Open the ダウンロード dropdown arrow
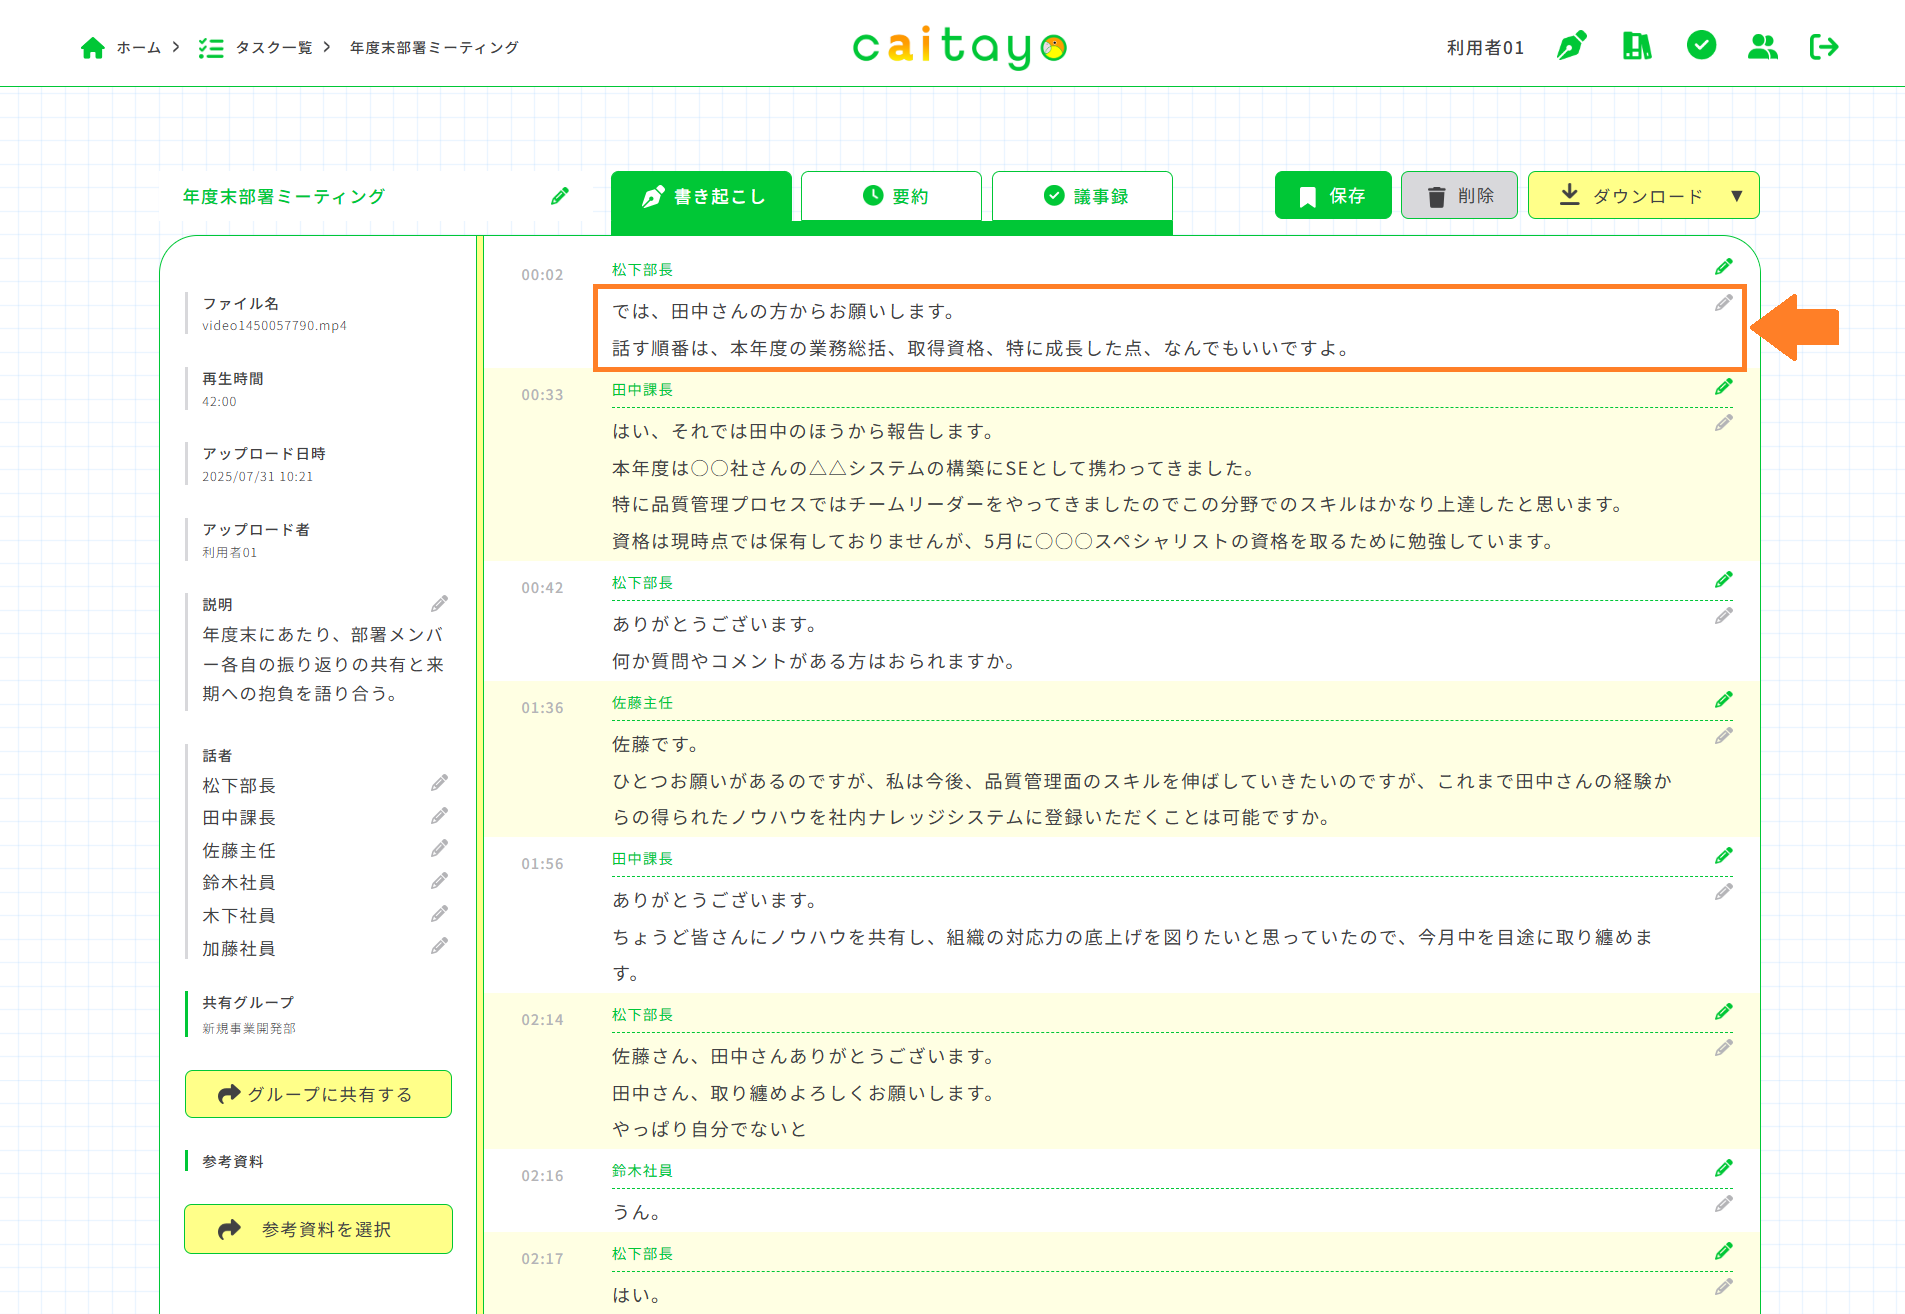The height and width of the screenshot is (1314, 1905). tap(1737, 196)
